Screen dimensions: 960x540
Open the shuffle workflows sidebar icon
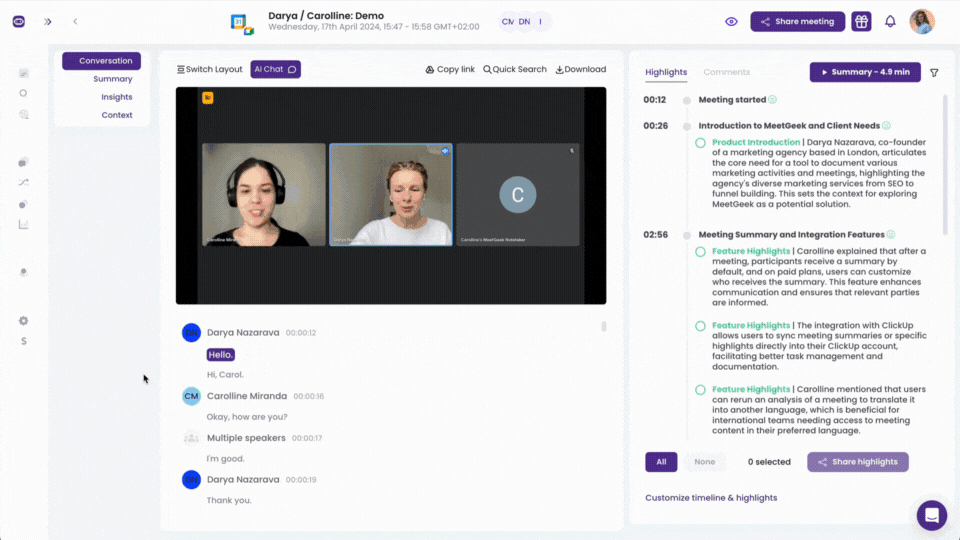[23, 182]
